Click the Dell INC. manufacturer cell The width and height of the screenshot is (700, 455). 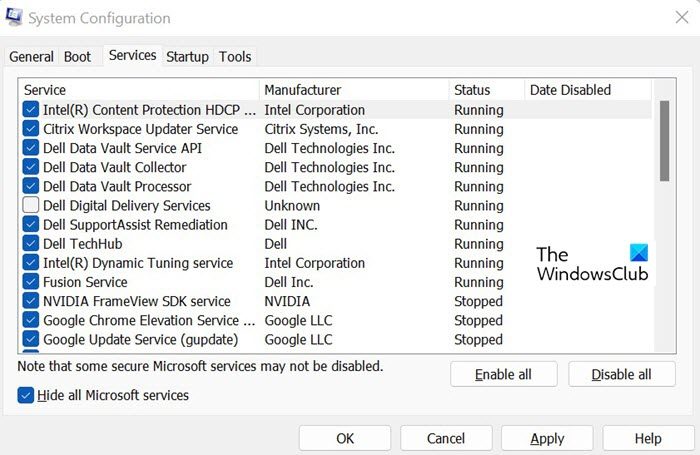[291, 225]
